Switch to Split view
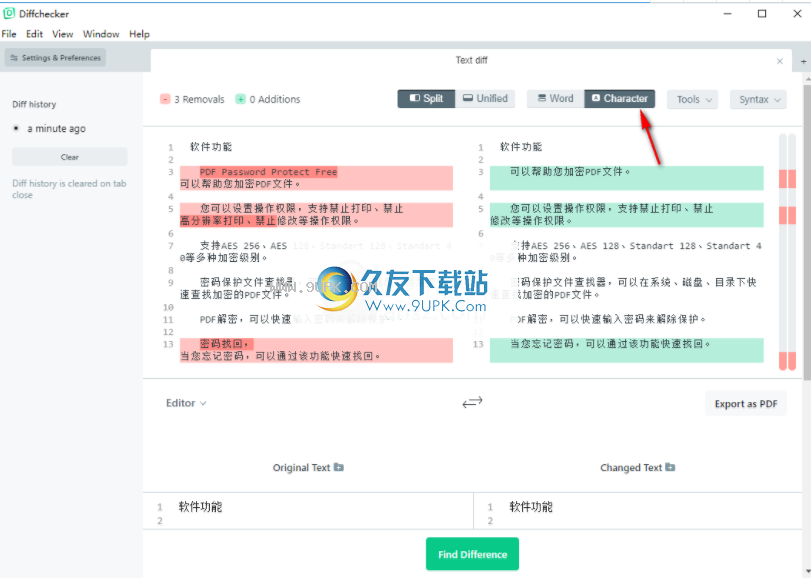This screenshot has width=811, height=579. 426,99
